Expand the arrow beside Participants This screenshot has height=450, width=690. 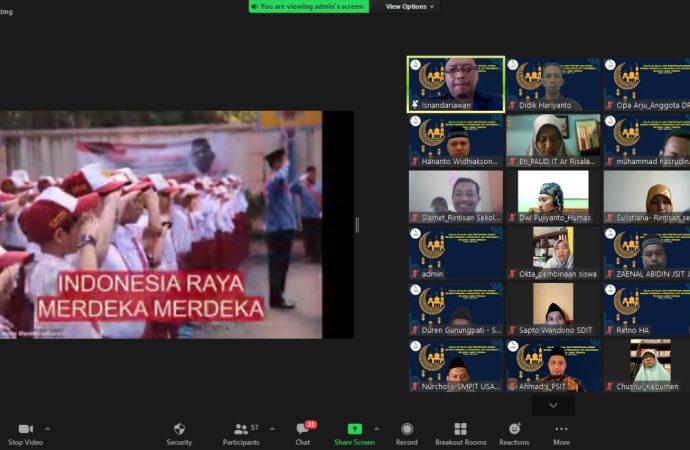click(x=272, y=428)
